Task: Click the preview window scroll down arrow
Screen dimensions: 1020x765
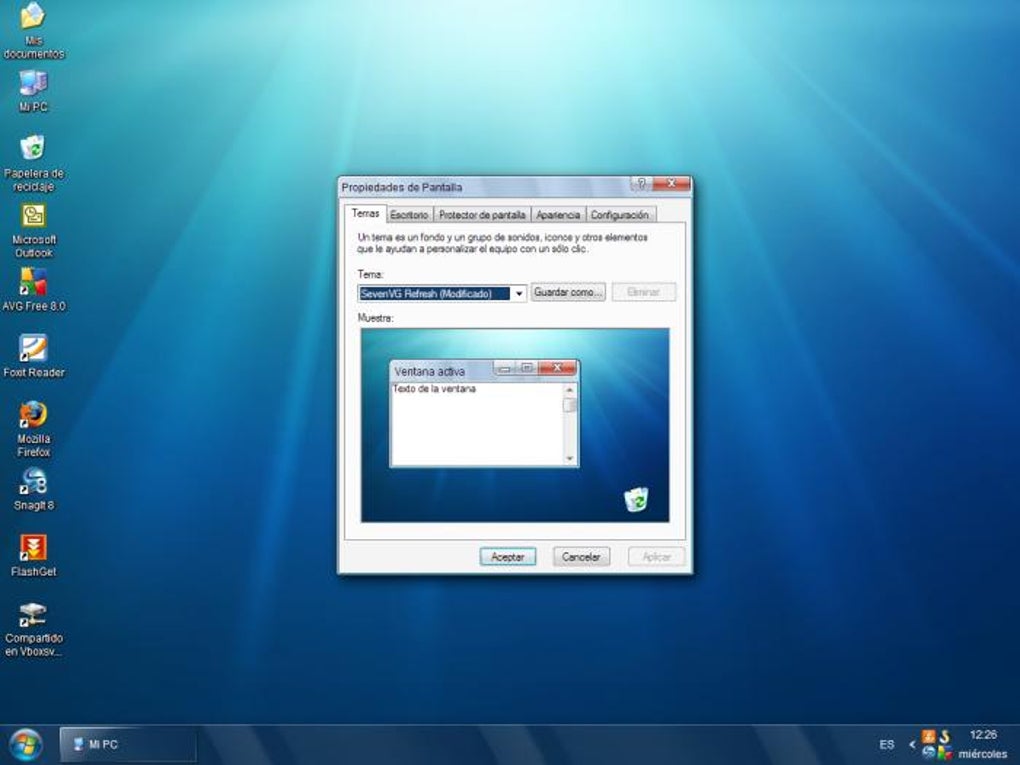Action: click(570, 459)
